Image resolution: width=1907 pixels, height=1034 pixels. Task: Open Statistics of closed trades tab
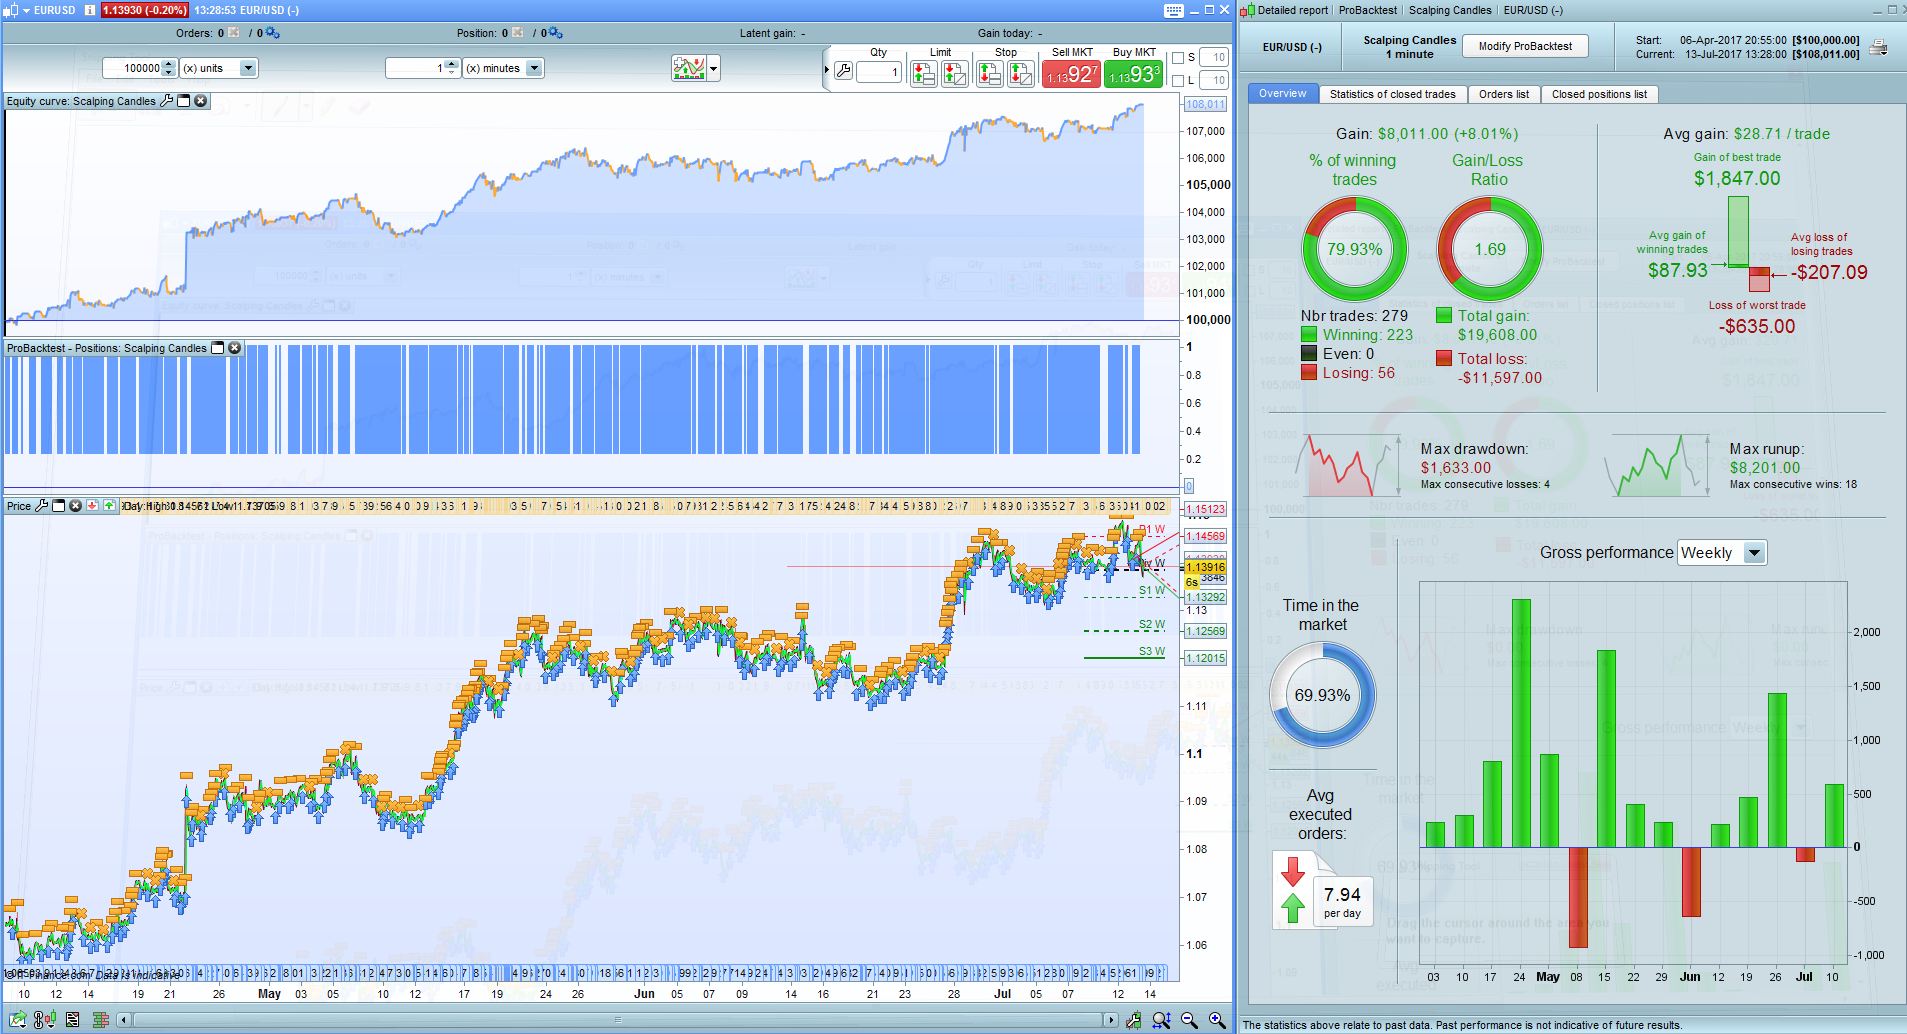pos(1393,94)
